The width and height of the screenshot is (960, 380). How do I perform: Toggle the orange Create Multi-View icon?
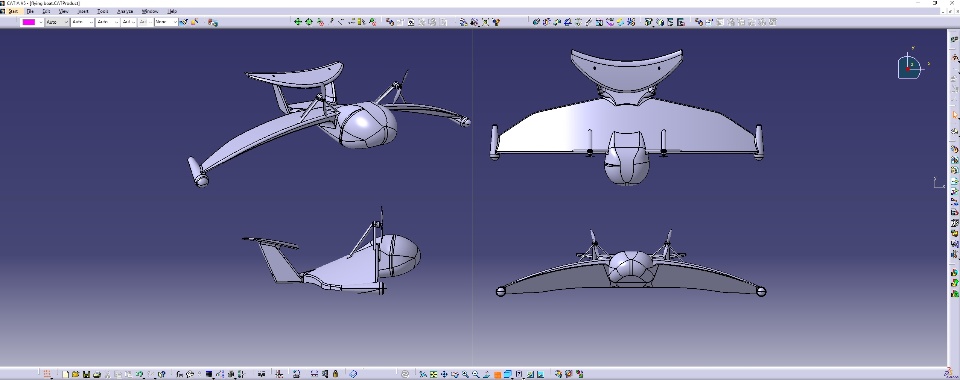click(x=497, y=374)
